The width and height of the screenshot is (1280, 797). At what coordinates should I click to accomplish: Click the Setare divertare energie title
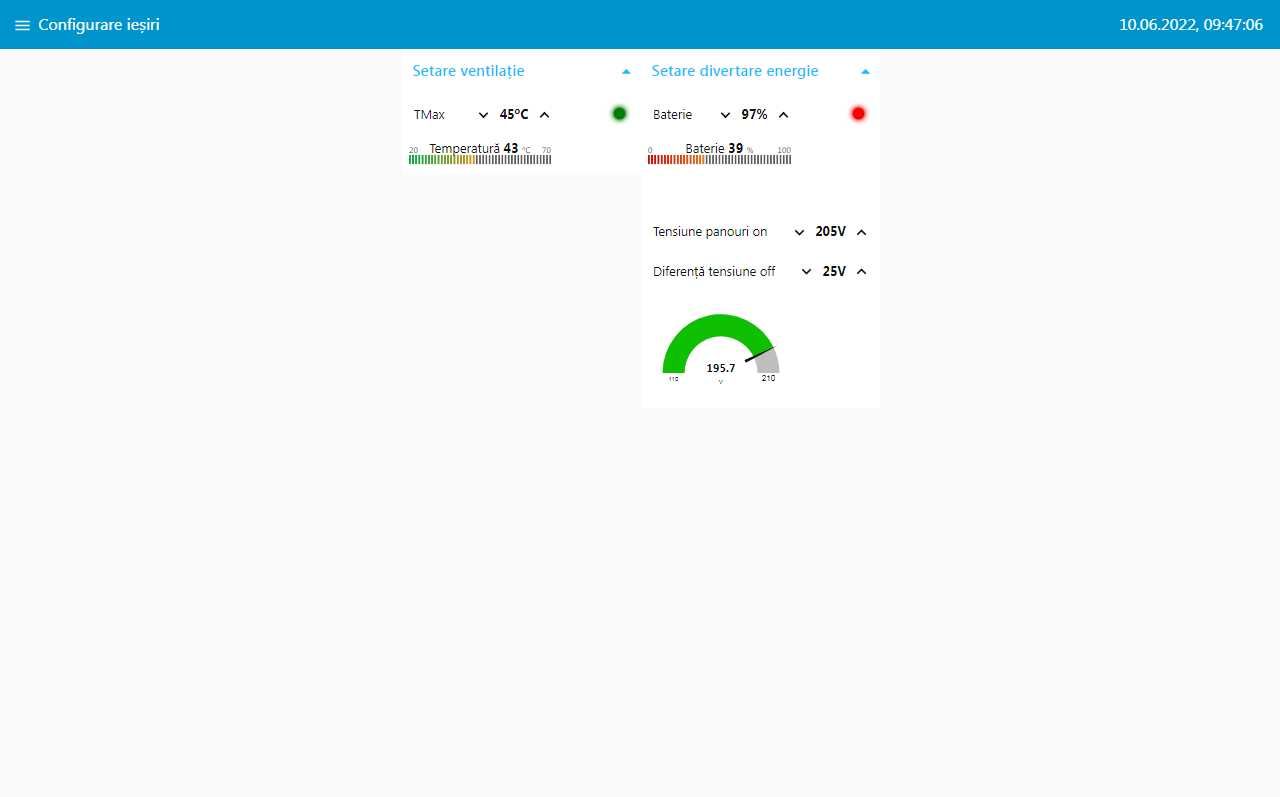point(735,71)
